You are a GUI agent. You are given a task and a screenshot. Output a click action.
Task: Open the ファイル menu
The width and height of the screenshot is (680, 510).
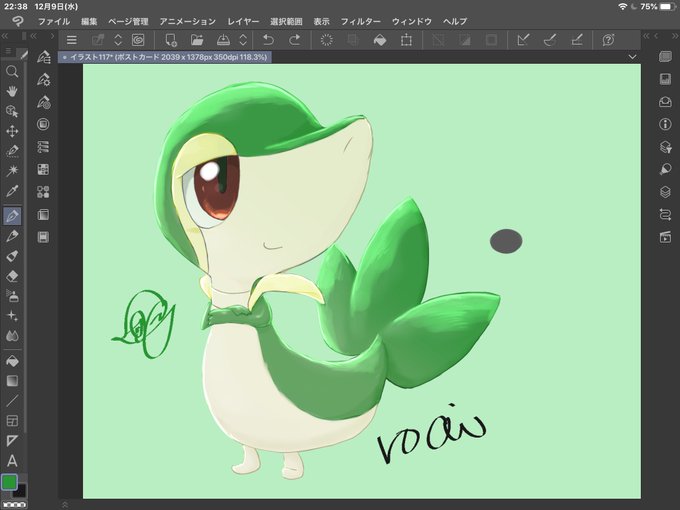[x=54, y=21]
